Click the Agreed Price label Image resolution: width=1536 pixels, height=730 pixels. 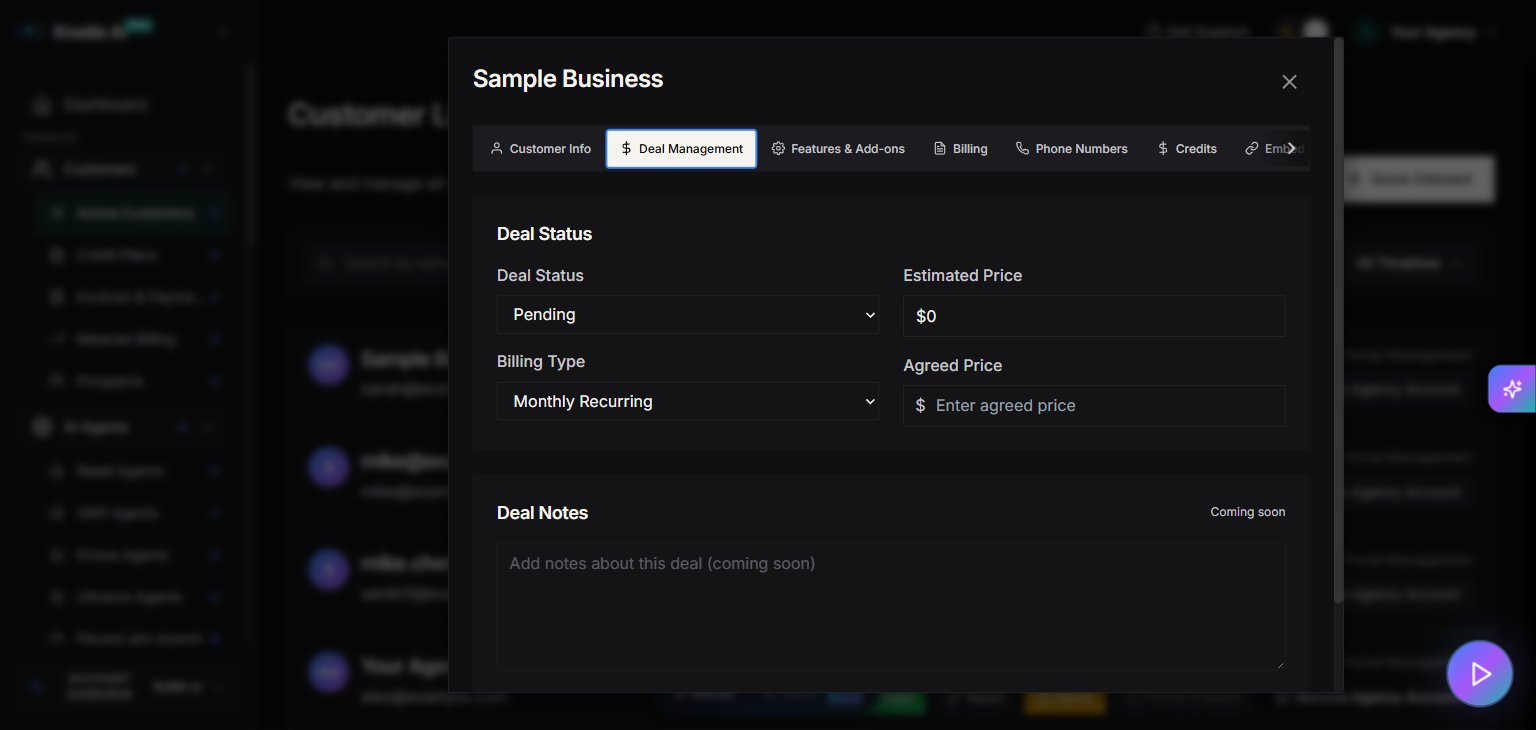[952, 365]
